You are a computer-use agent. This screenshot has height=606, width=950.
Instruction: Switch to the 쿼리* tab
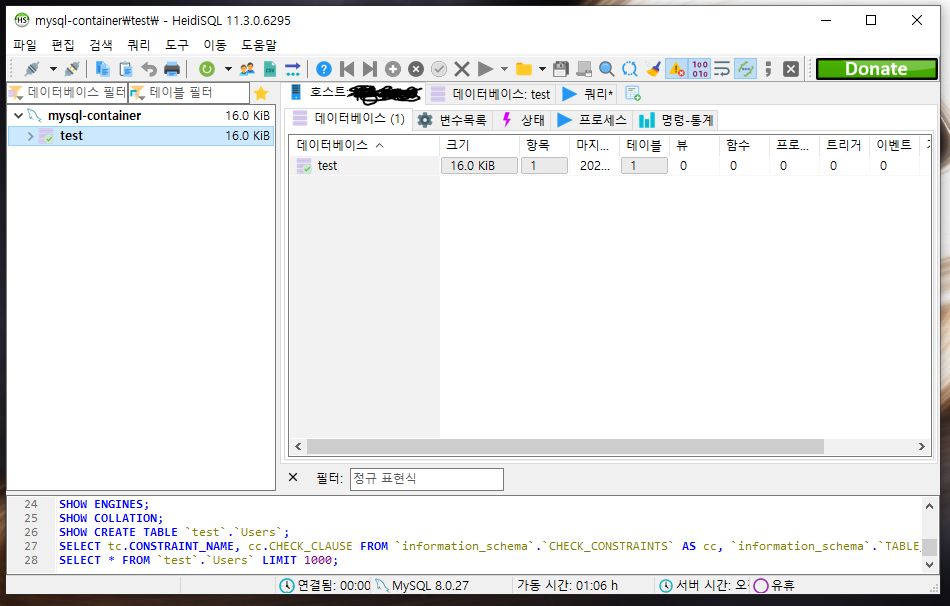coord(588,94)
